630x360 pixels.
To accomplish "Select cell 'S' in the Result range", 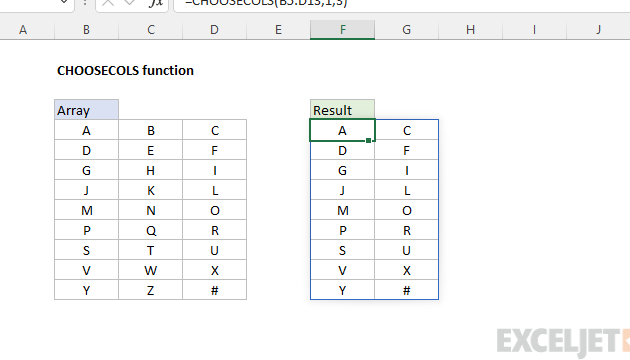I will coord(342,250).
